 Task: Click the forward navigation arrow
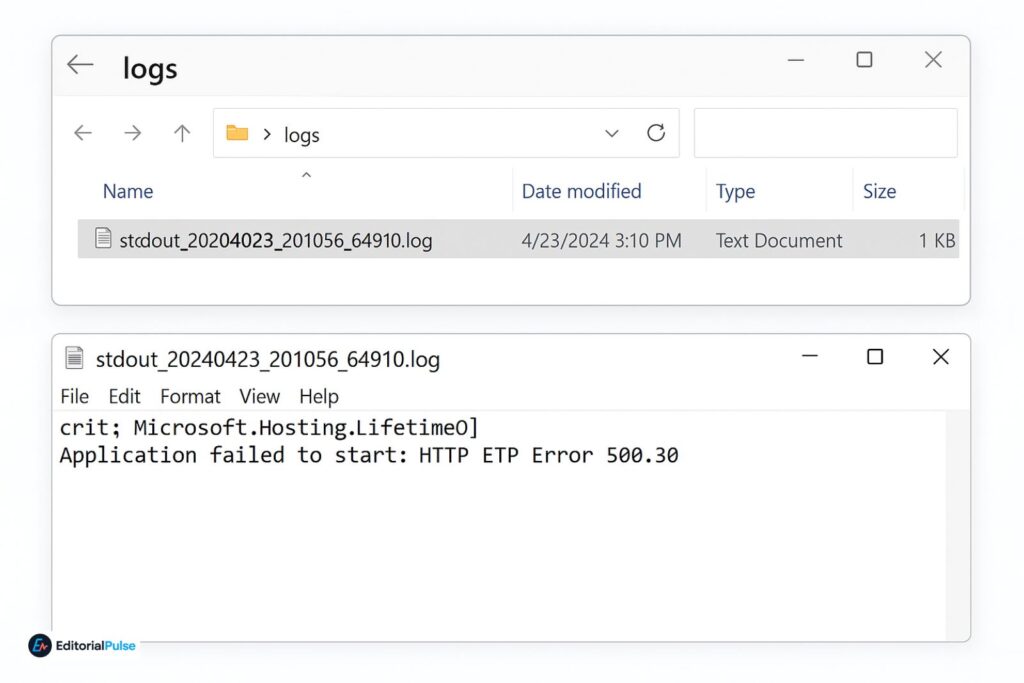(133, 133)
